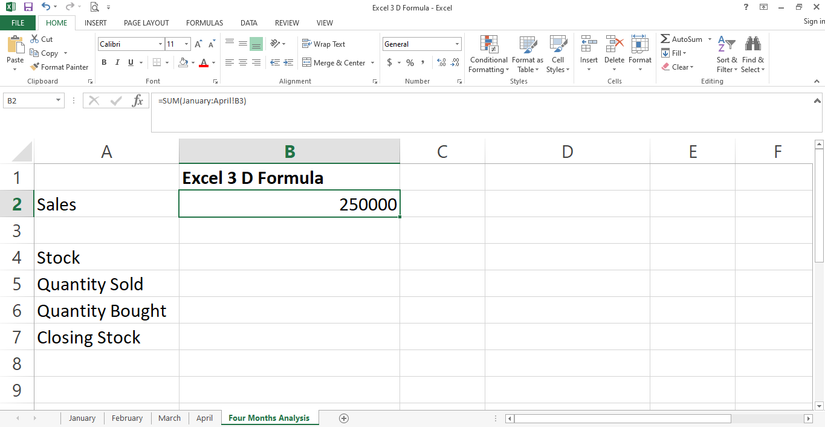The height and width of the screenshot is (427, 825).
Task: Select cell B2 containing 250000
Action: (289, 204)
